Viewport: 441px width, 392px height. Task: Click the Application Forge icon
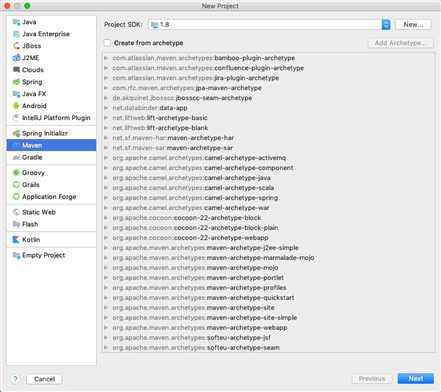click(16, 197)
